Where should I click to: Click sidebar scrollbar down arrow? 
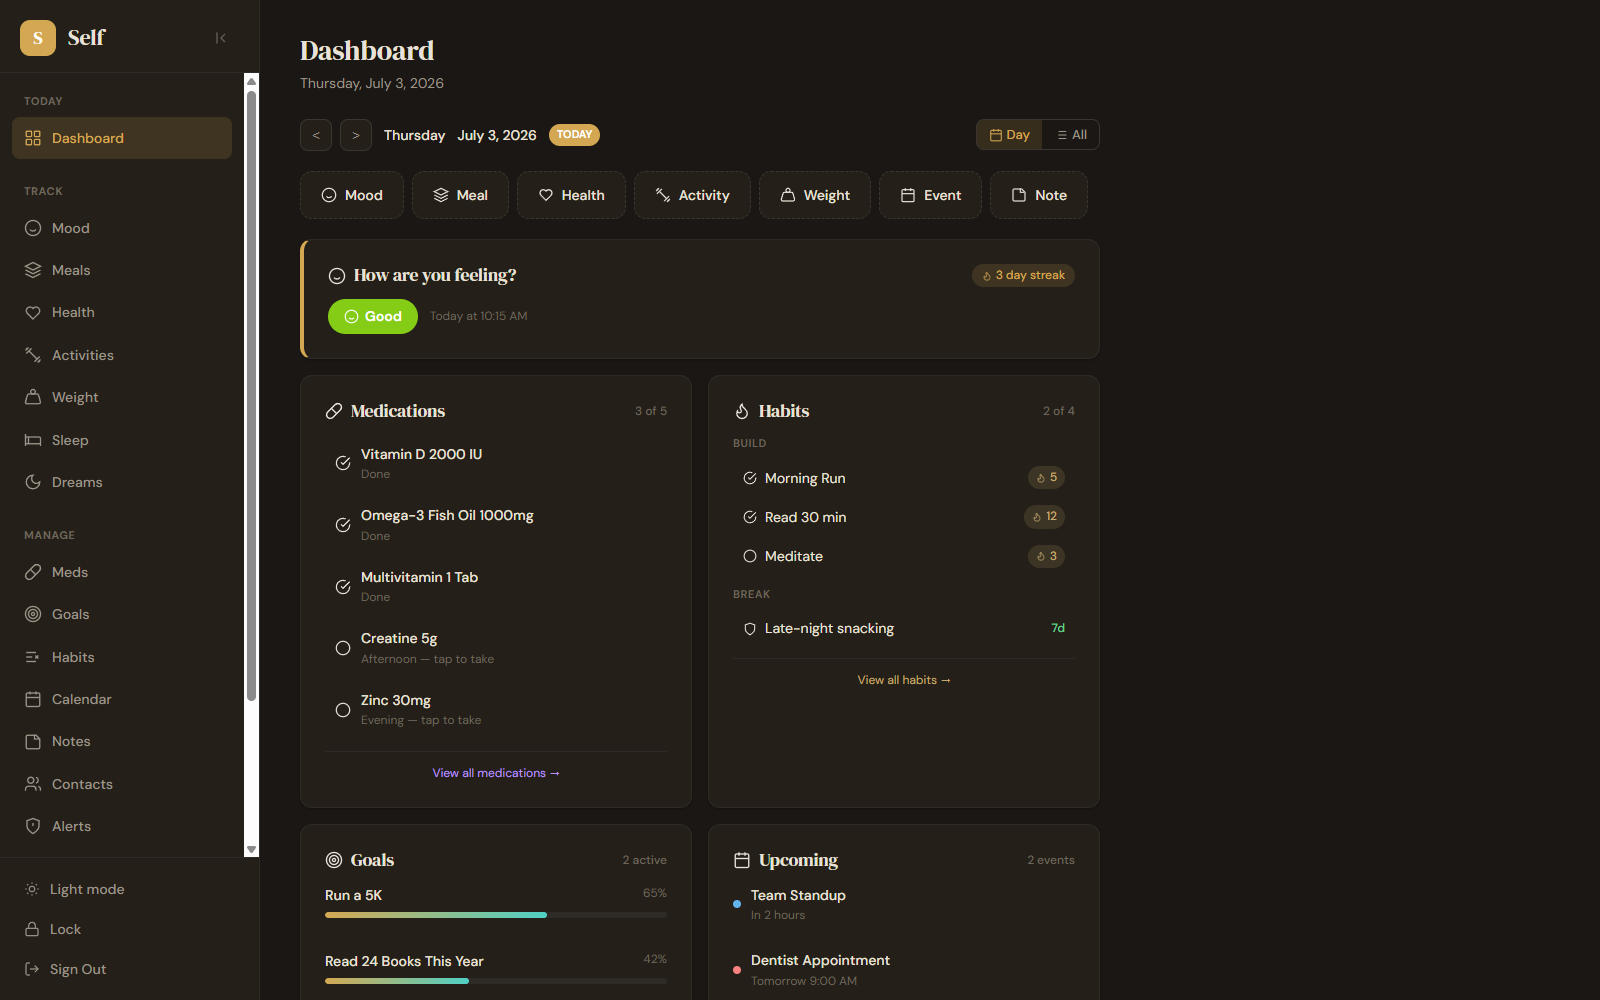coord(252,849)
